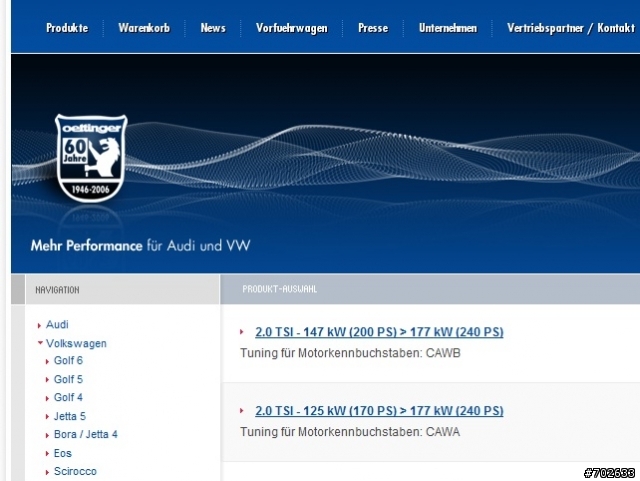Click the arrow beside Golf 6
The height and width of the screenshot is (481, 640).
coord(47,361)
